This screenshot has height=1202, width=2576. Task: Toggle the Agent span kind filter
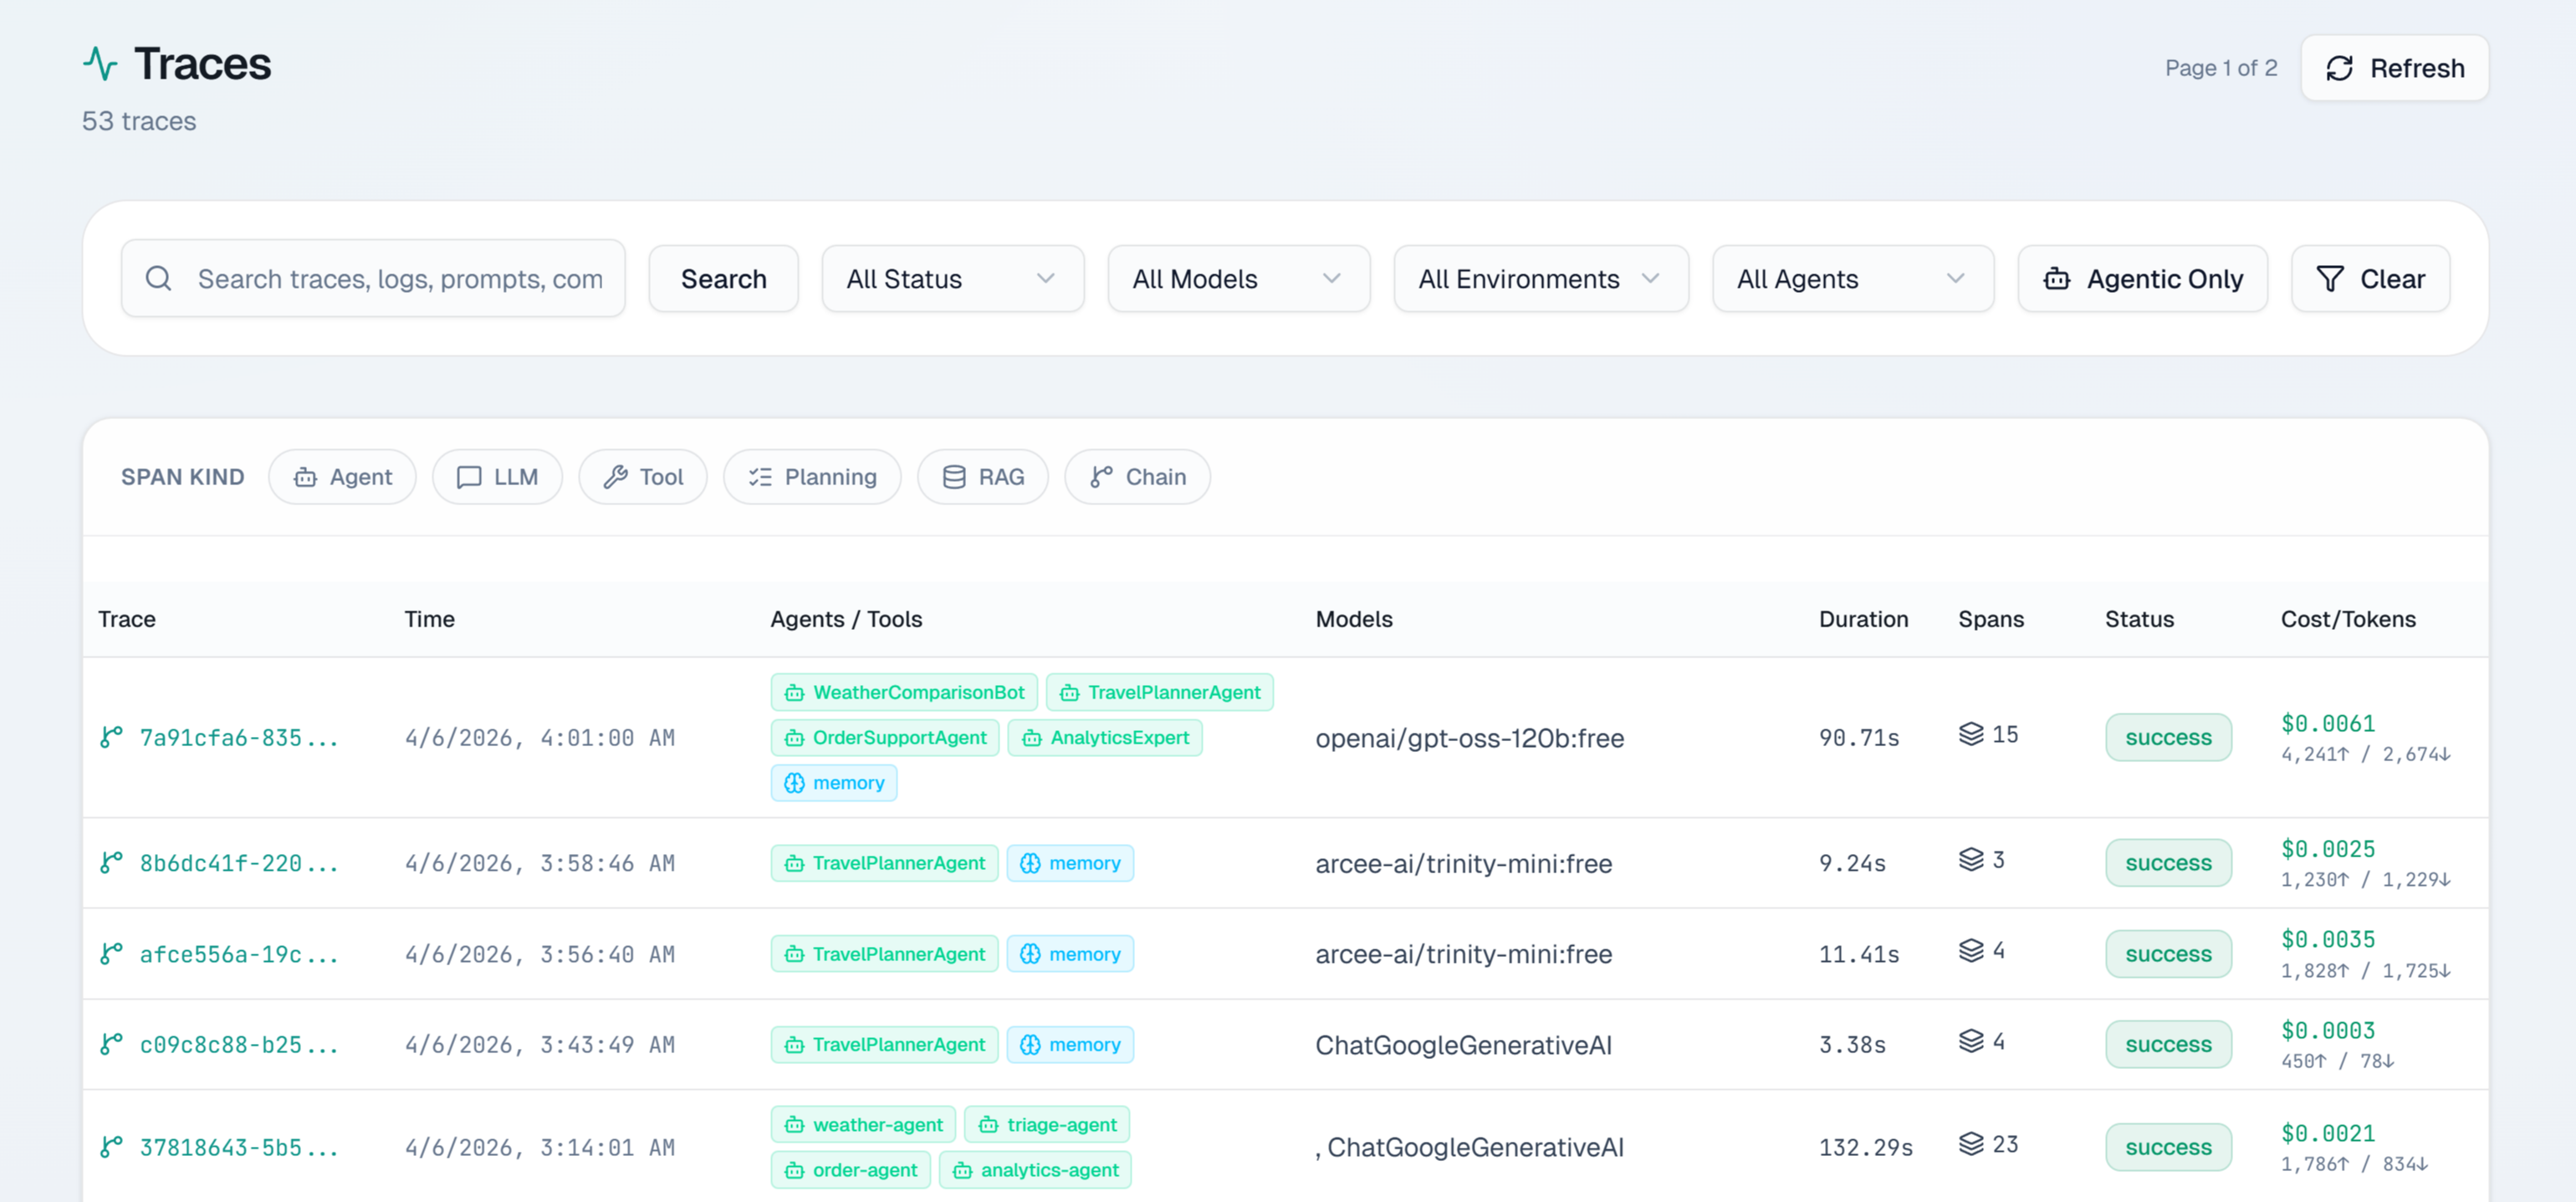pos(342,477)
